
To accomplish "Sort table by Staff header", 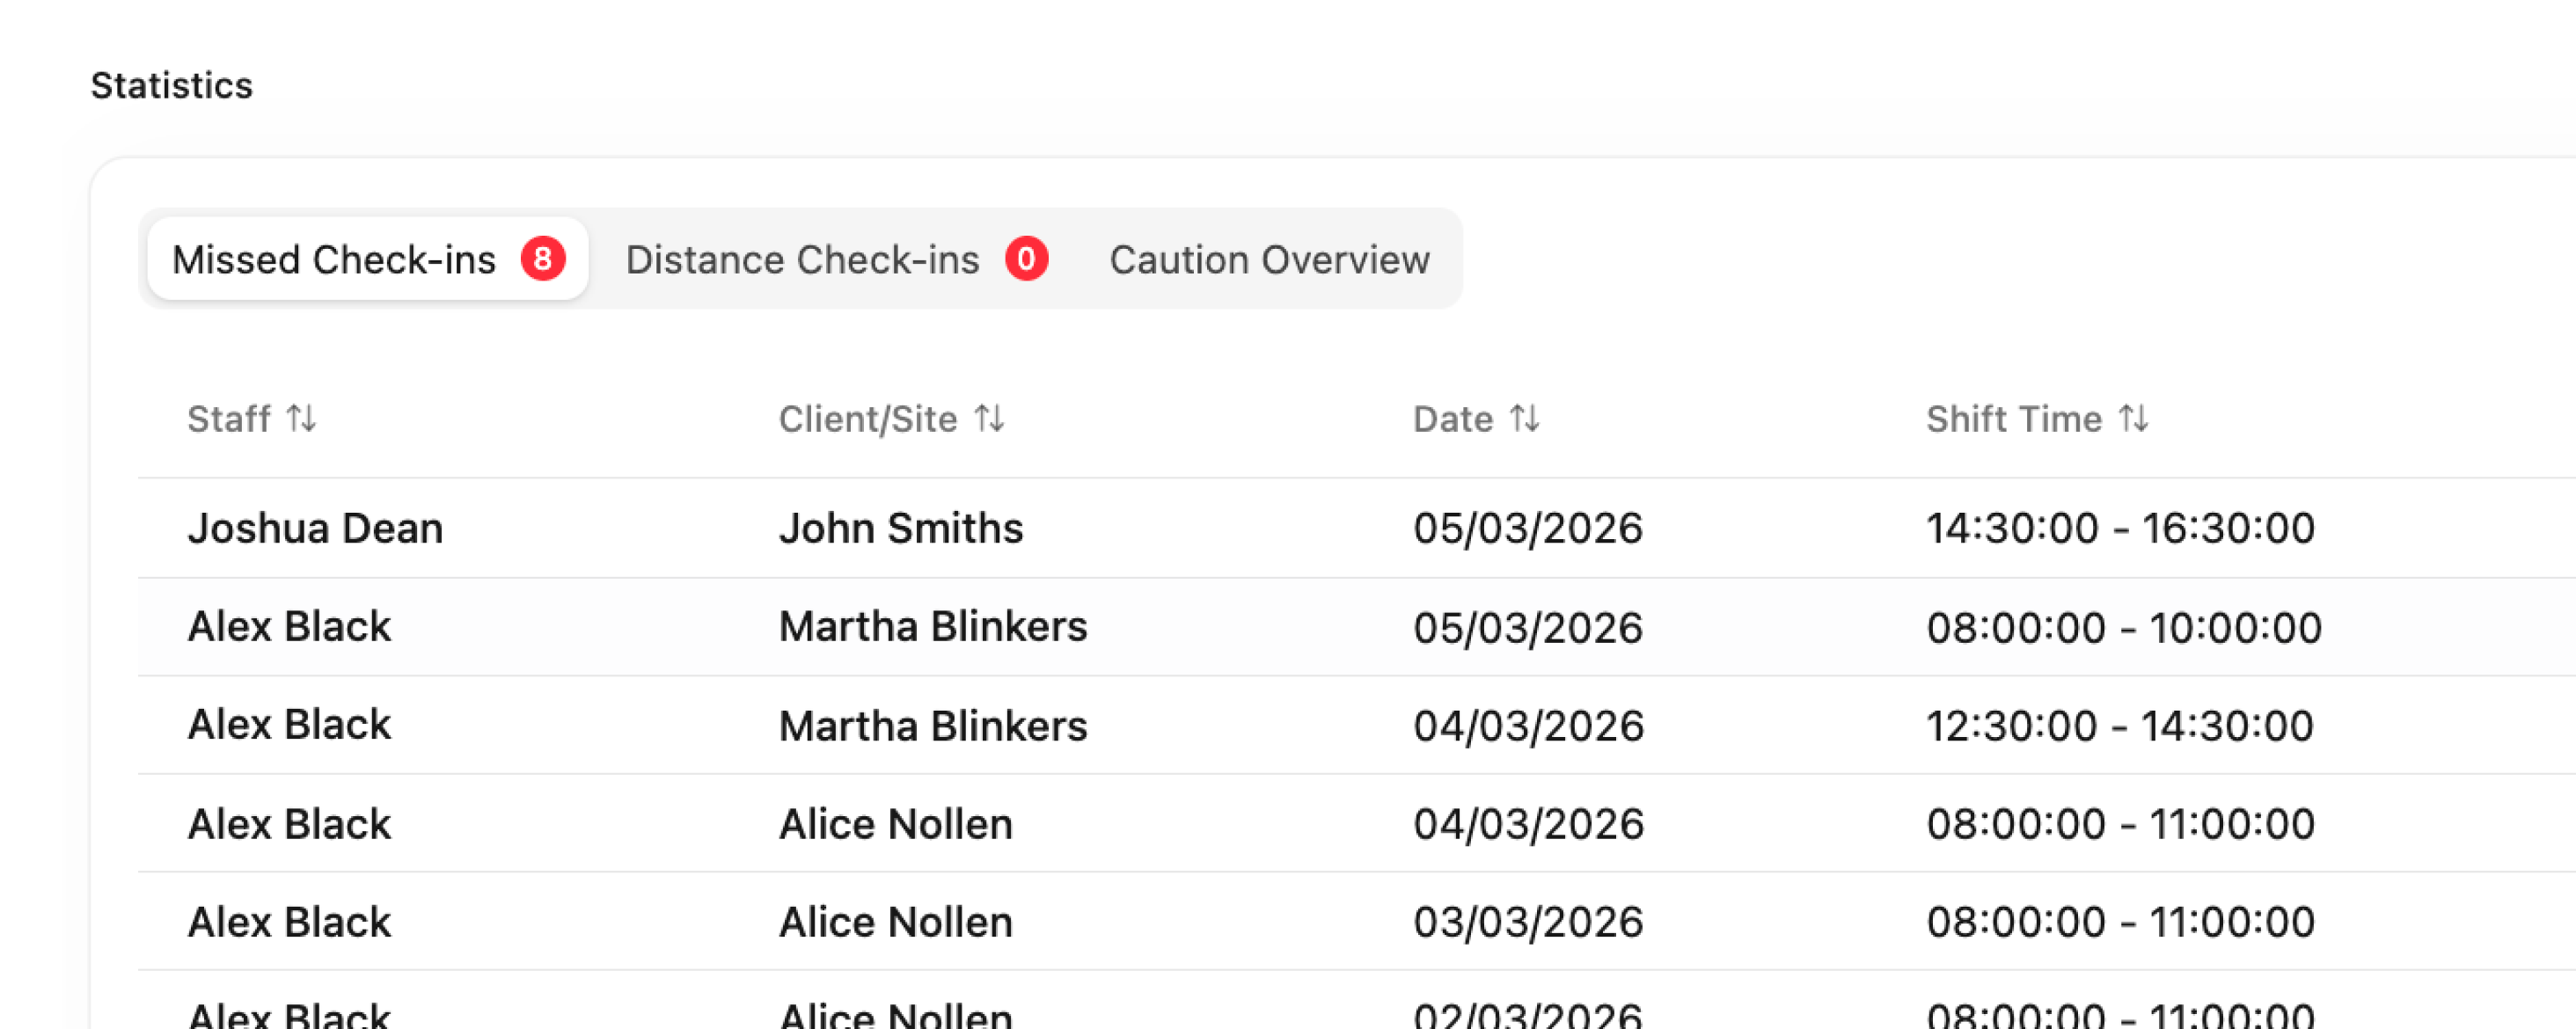I will 229,419.
